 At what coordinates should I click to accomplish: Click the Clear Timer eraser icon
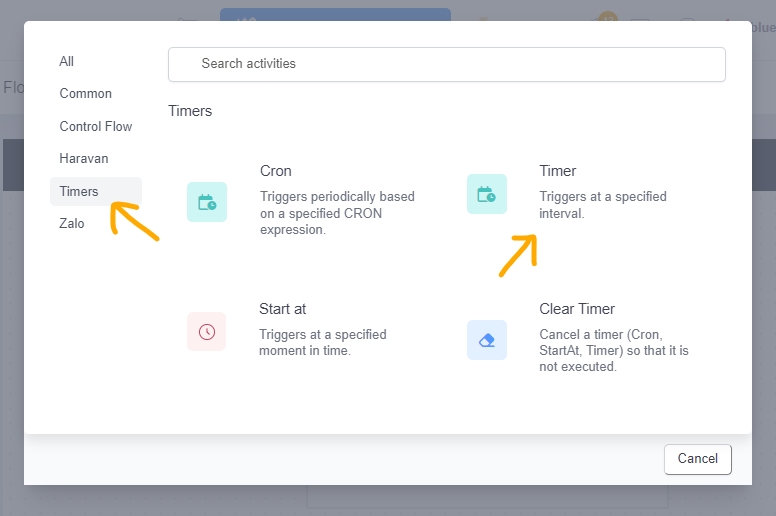(487, 340)
